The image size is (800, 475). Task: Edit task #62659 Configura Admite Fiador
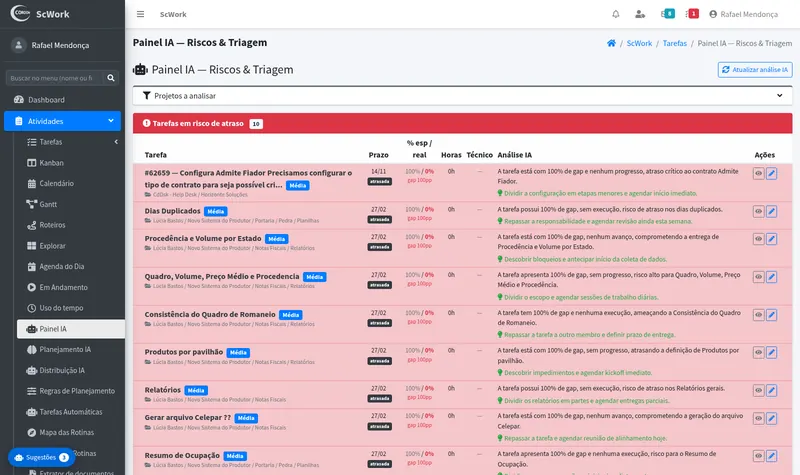[x=771, y=173]
